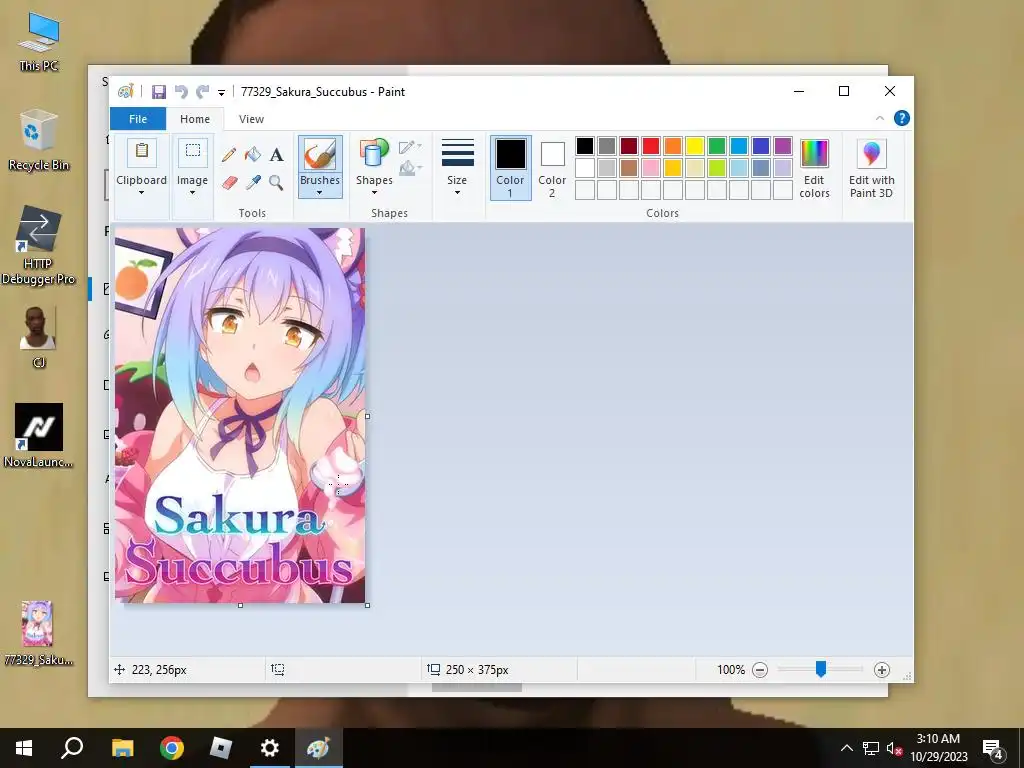This screenshot has height=768, width=1024.
Task: Click the muted volume tray icon
Action: [894, 748]
